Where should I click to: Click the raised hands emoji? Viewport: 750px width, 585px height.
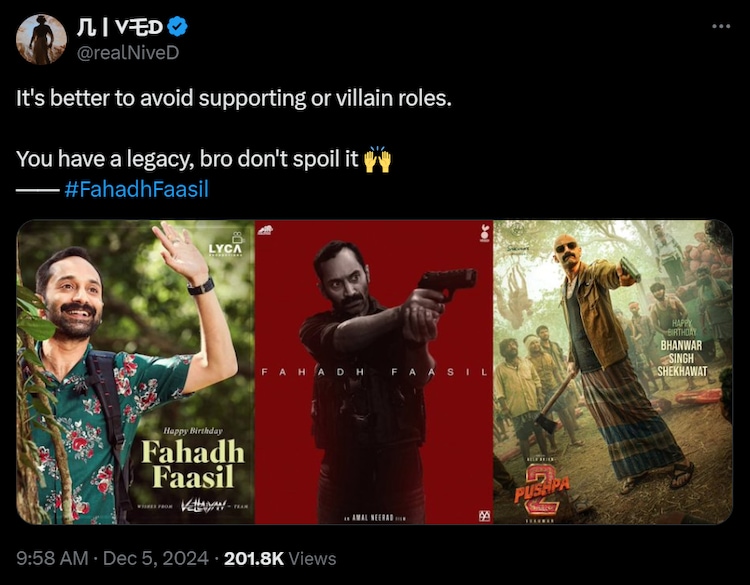[x=377, y=159]
